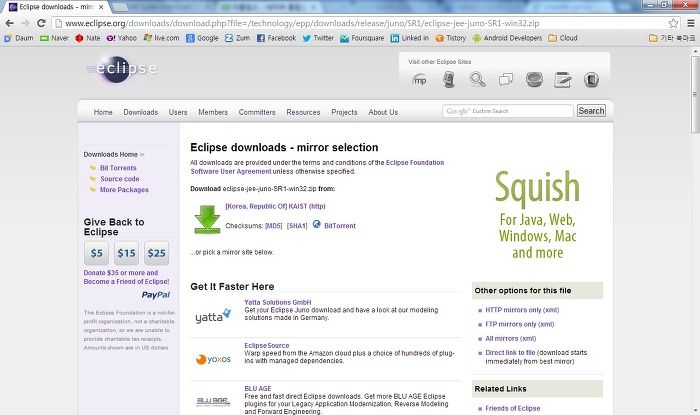Click the Google Custom Search field
This screenshot has height=415, width=700.
coord(508,111)
